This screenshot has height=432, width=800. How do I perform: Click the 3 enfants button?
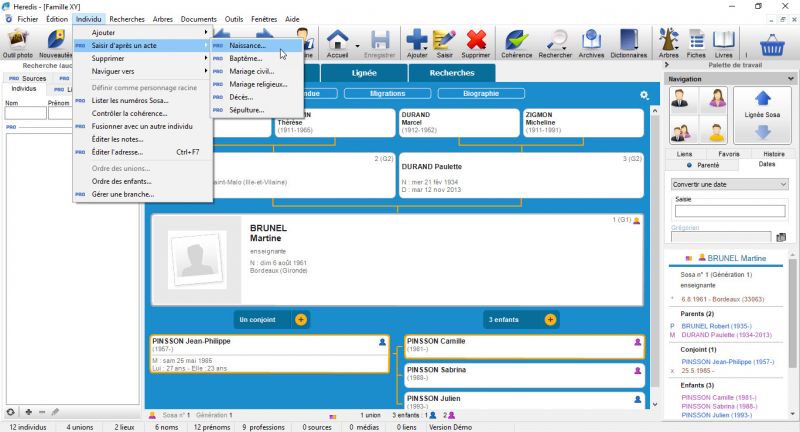point(511,320)
